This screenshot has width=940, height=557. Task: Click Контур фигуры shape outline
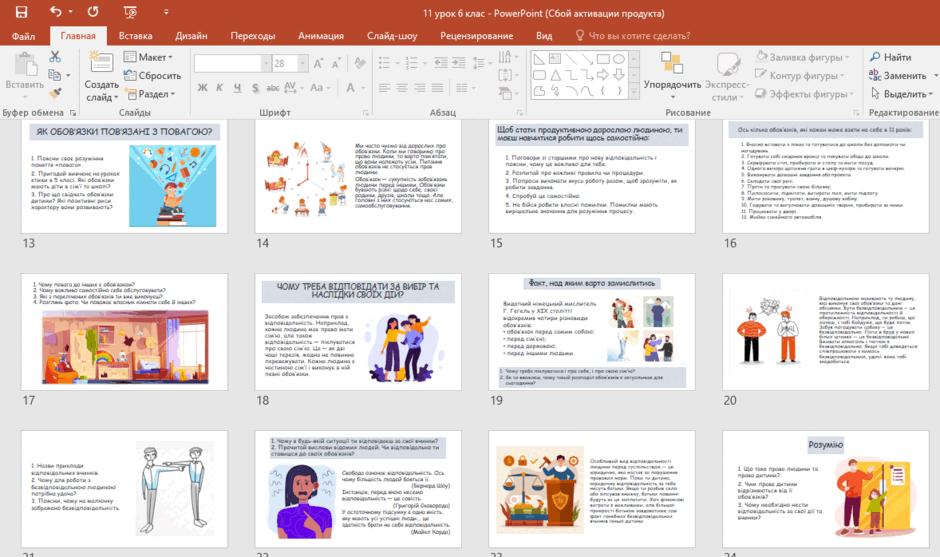coord(800,76)
